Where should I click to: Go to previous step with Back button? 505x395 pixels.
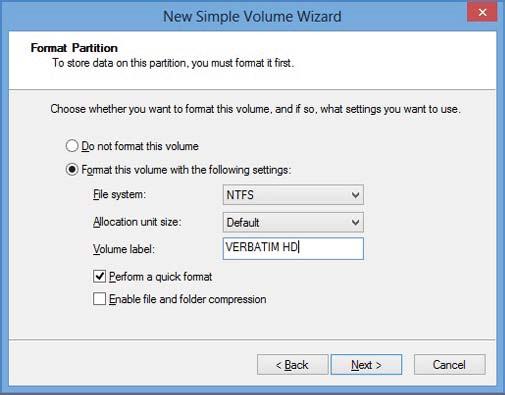click(x=292, y=365)
